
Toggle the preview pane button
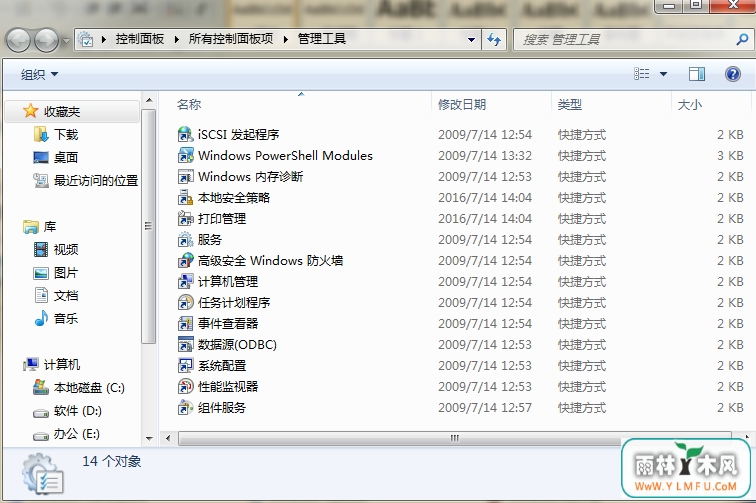point(697,74)
